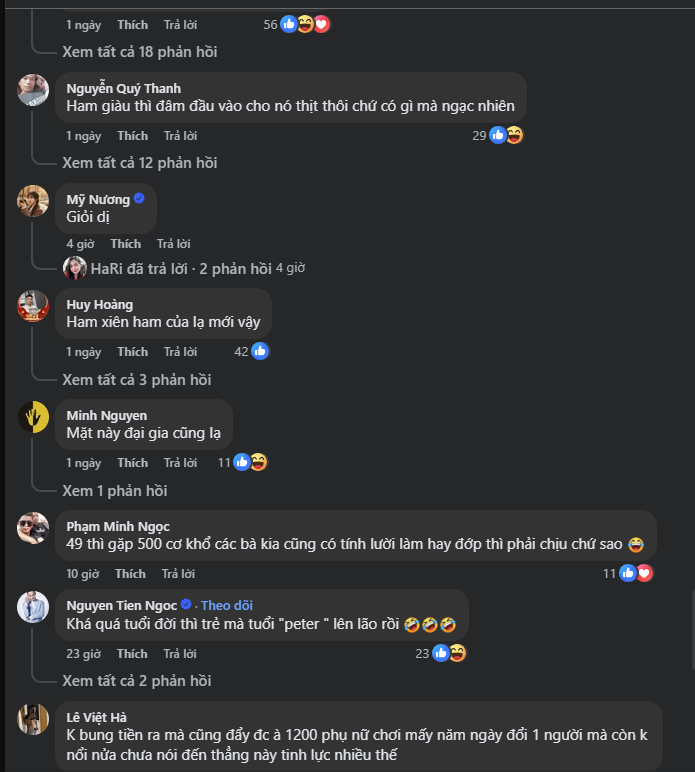
Task: Show 3 replies under Huy Hoàng's comment
Action: click(x=136, y=379)
